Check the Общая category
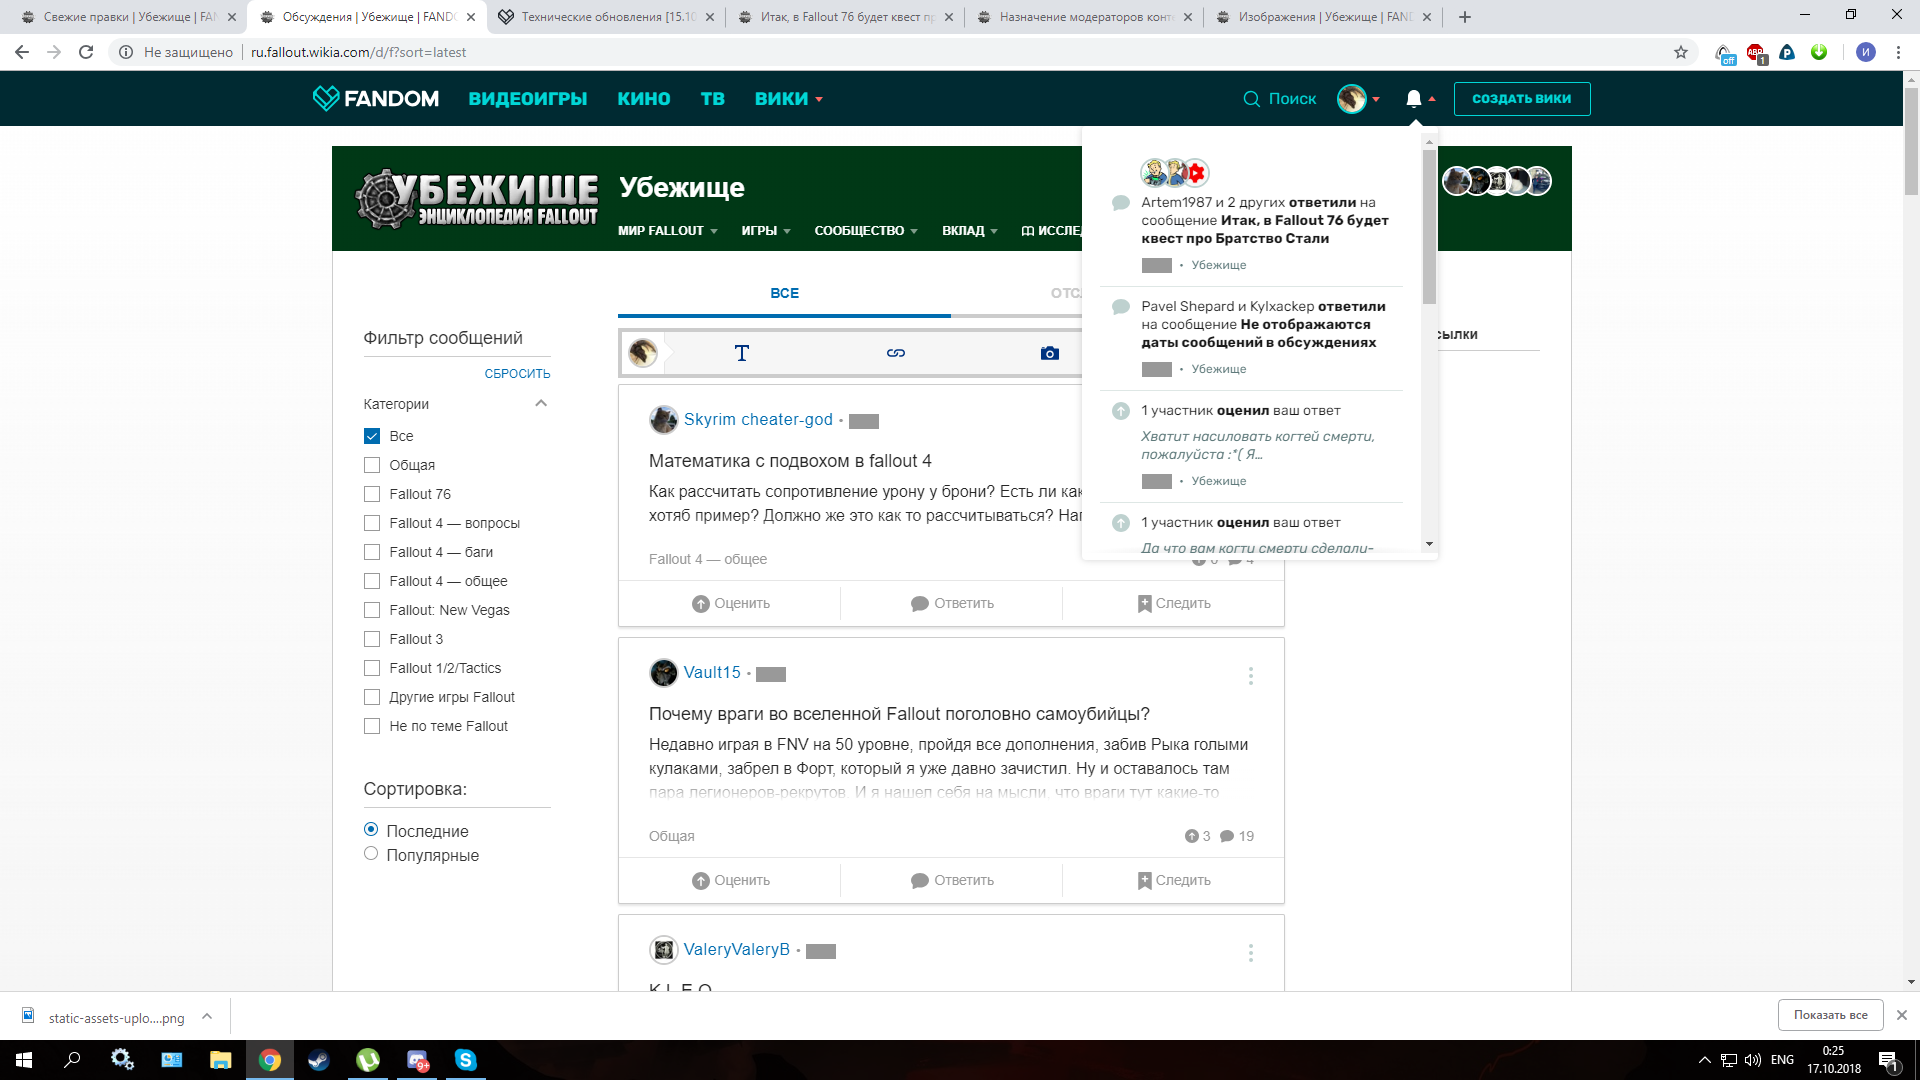The image size is (1920, 1080). point(372,465)
